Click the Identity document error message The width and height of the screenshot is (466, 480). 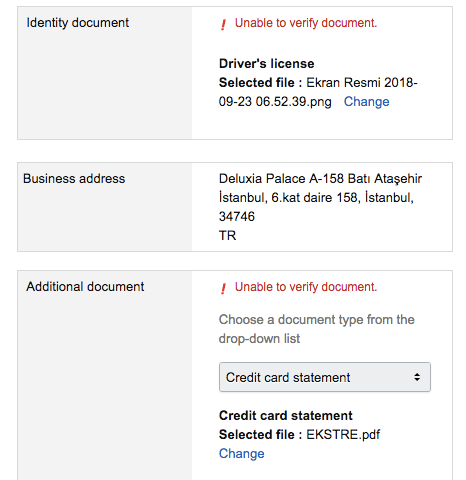coord(306,23)
